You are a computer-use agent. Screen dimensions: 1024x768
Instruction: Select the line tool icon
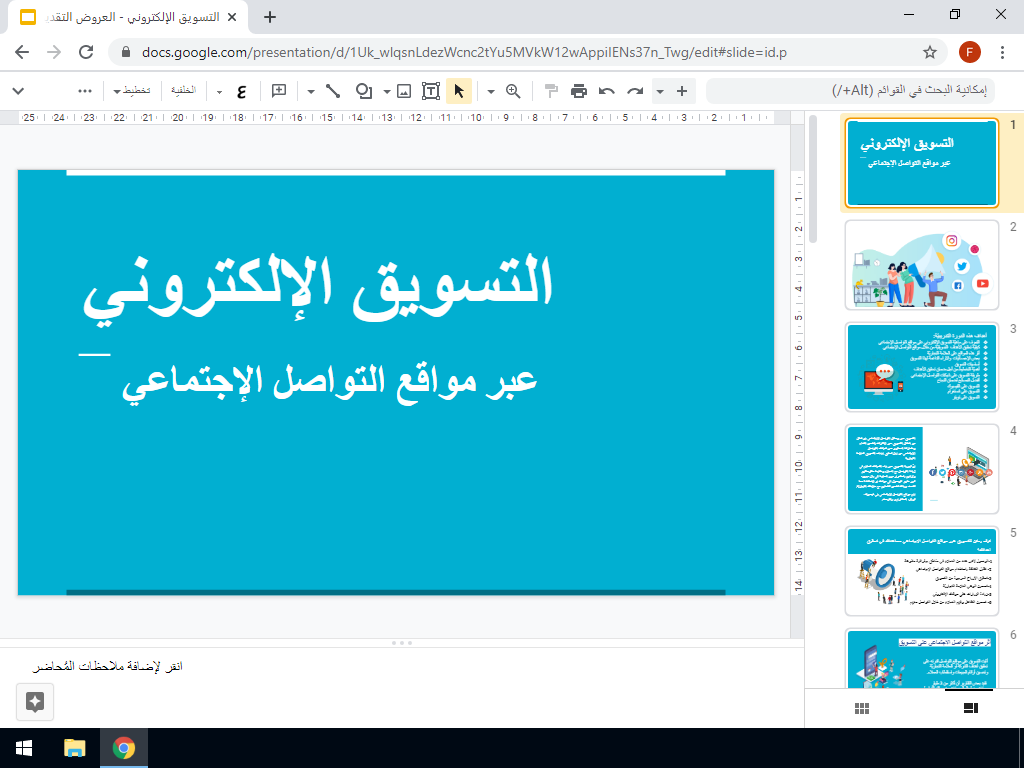click(333, 91)
